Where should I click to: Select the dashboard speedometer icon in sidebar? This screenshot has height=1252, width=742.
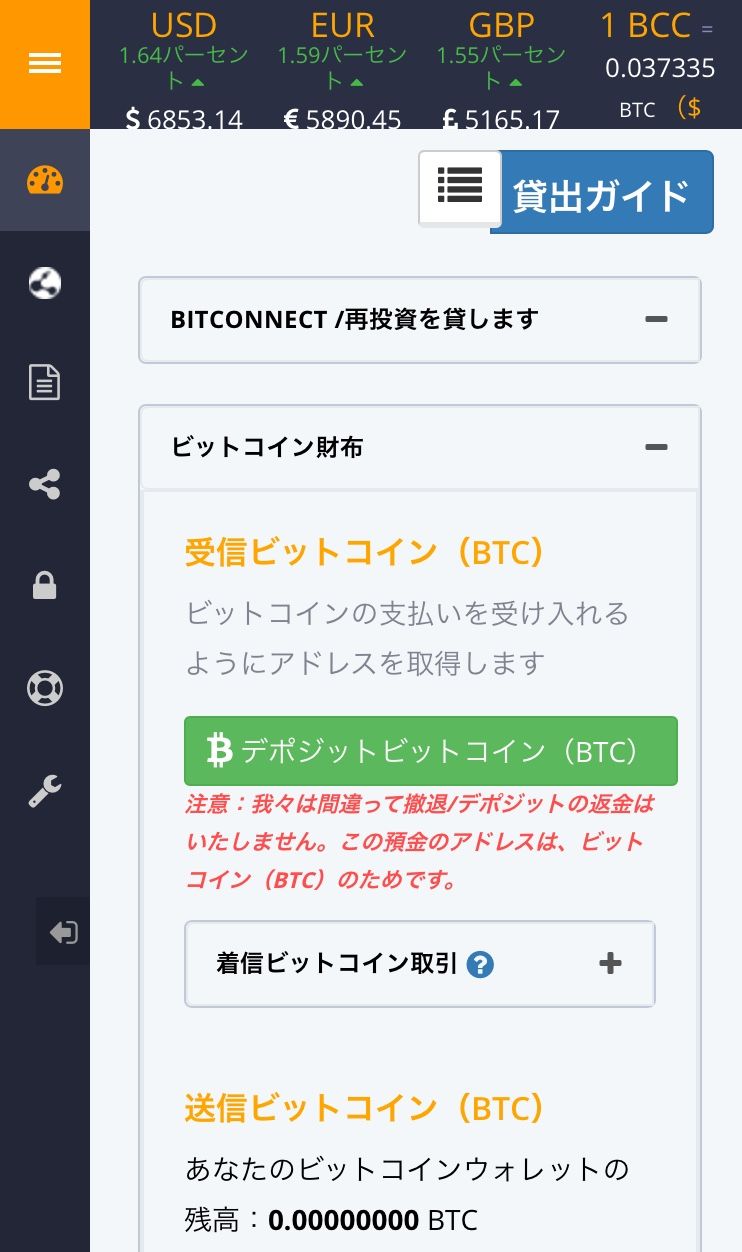pyautogui.click(x=44, y=181)
